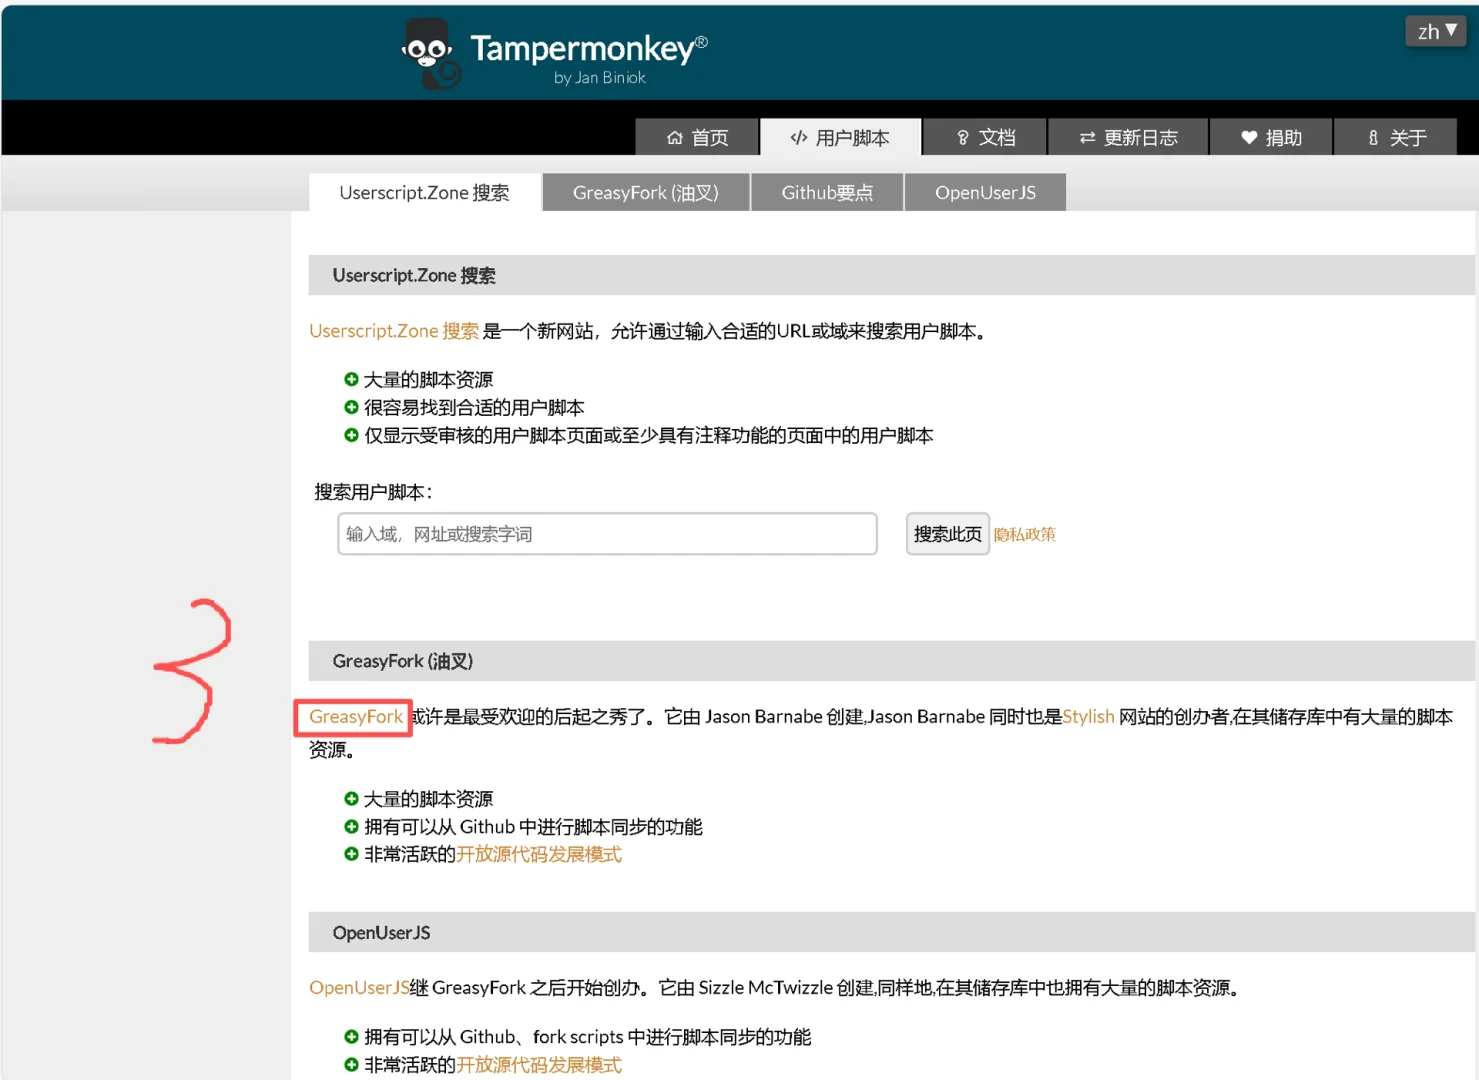Follow the Userscript.Zone 搜索 orange link
This screenshot has width=1479, height=1080.
394,331
